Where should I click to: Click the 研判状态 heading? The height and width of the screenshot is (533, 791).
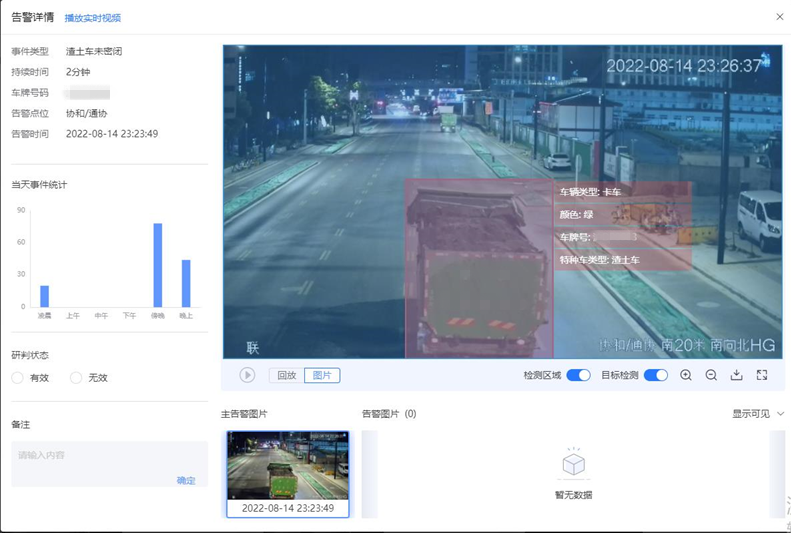(30, 356)
